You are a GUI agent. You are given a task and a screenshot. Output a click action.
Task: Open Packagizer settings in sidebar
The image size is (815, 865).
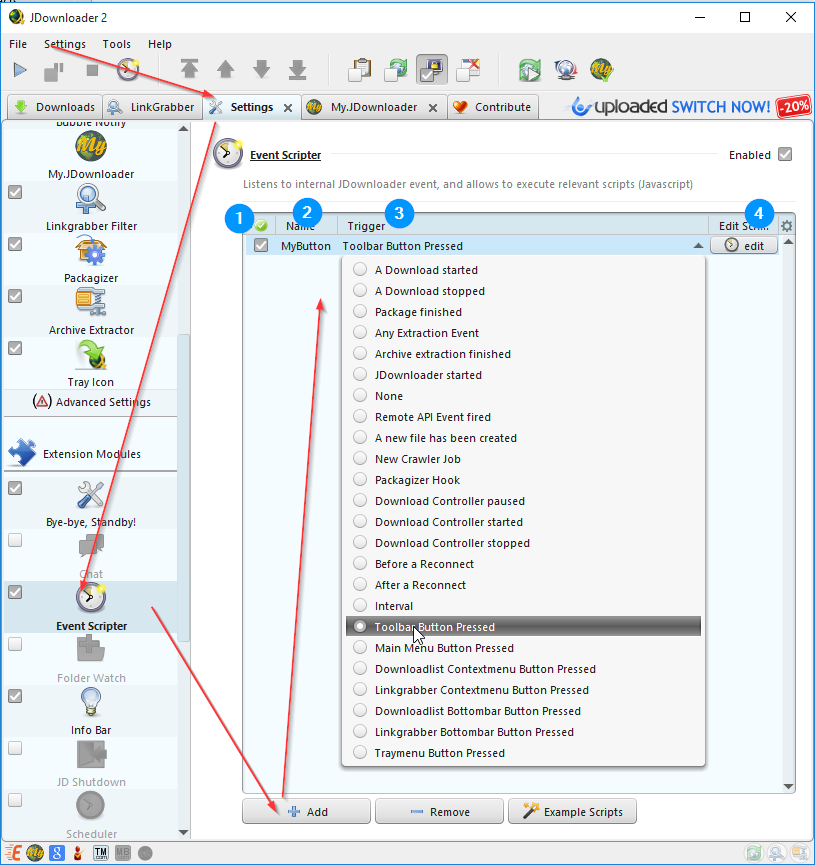(x=90, y=260)
